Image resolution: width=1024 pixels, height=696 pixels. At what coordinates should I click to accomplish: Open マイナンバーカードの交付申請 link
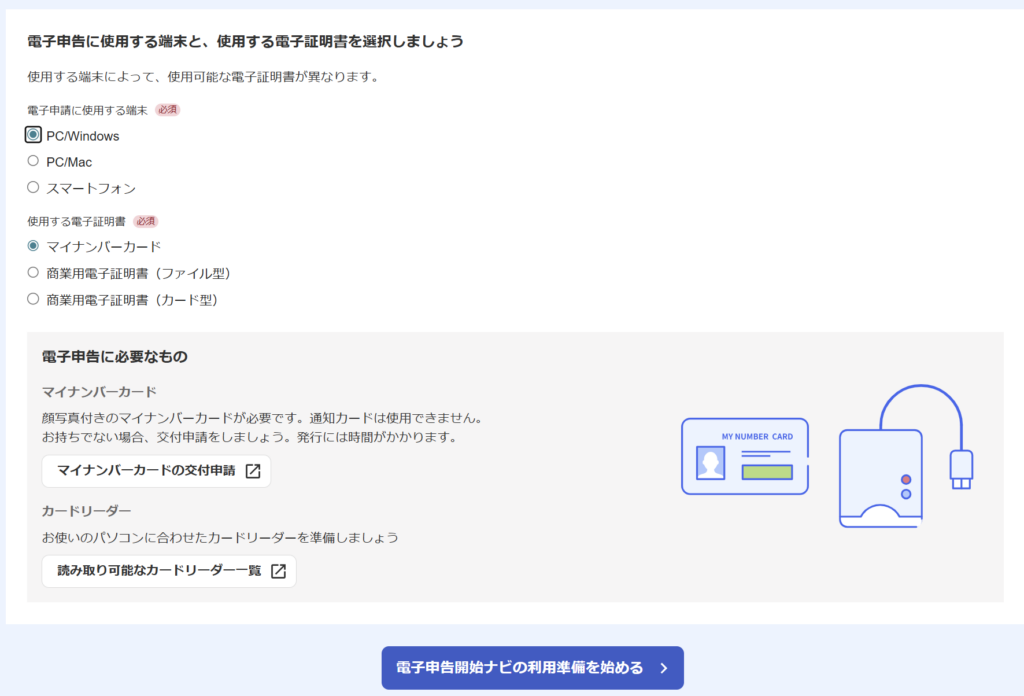click(146, 471)
